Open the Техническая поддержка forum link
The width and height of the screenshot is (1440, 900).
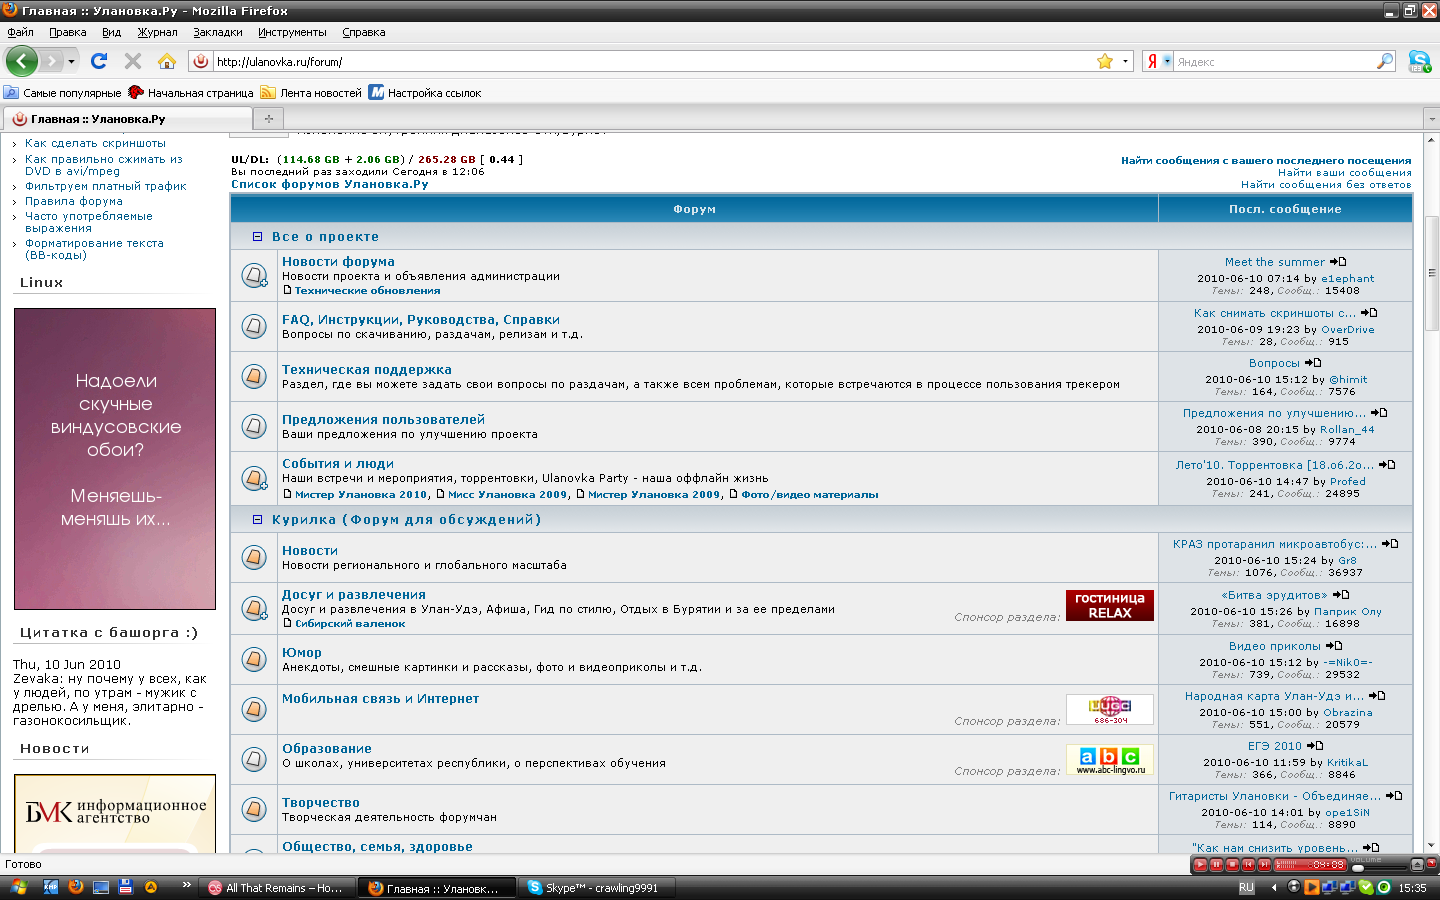pyautogui.click(x=367, y=370)
